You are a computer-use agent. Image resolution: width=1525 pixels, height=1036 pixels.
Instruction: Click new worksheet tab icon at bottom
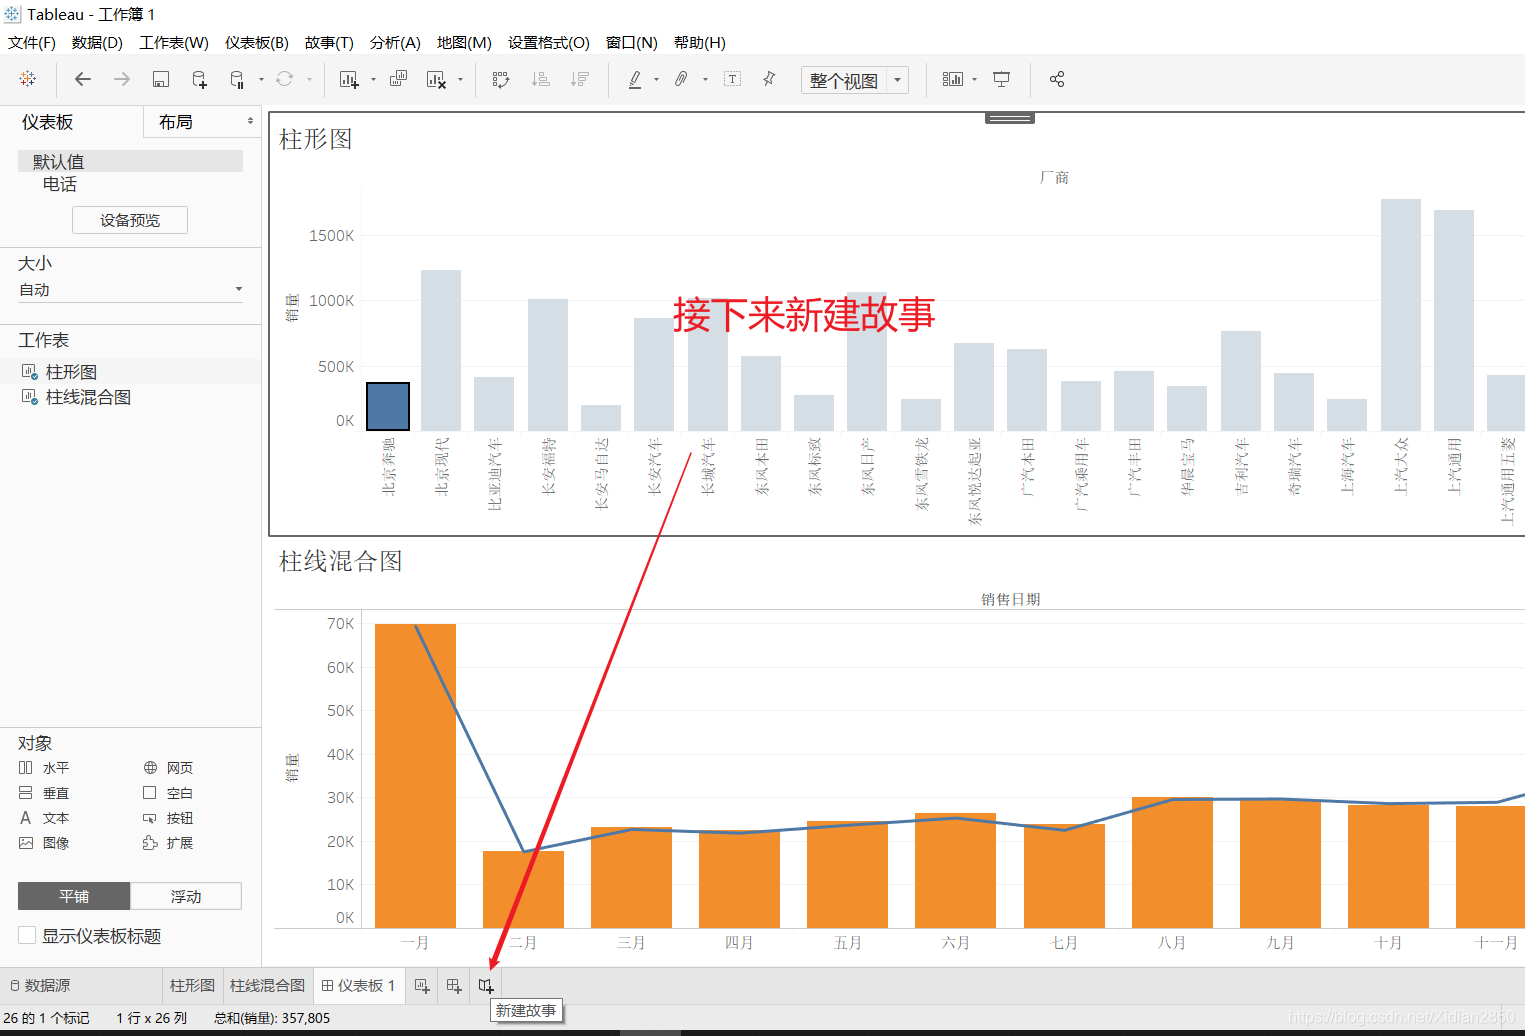point(422,986)
